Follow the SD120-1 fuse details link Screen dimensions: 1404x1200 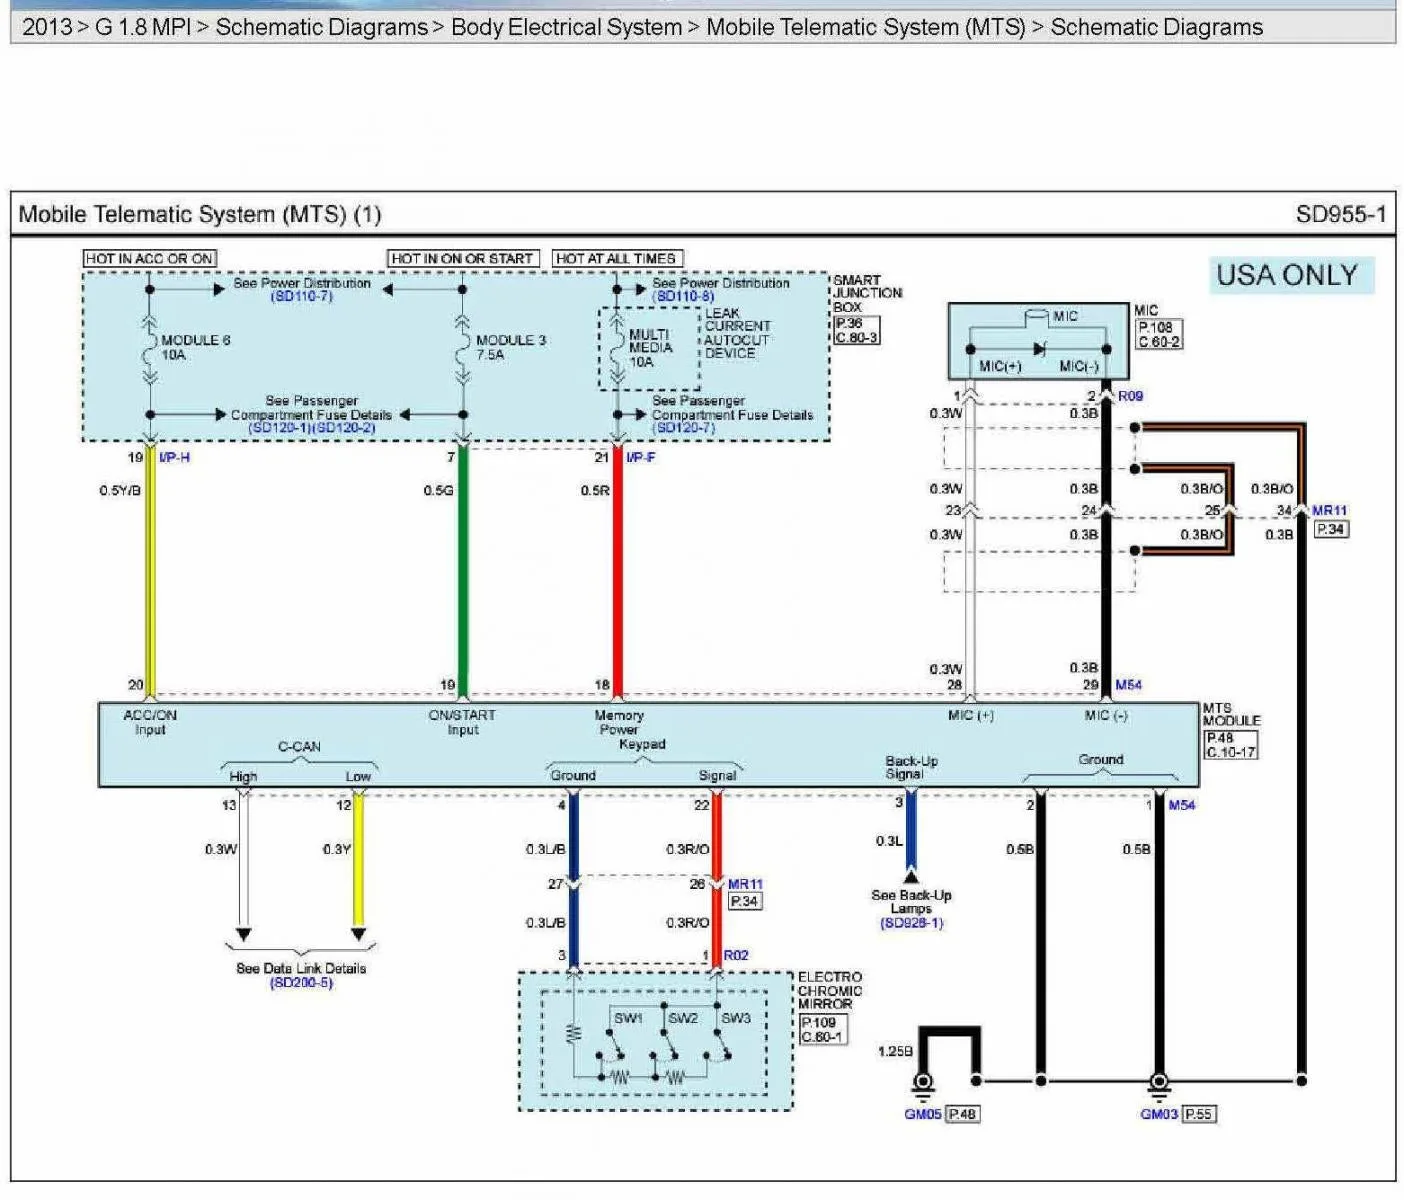(x=279, y=428)
